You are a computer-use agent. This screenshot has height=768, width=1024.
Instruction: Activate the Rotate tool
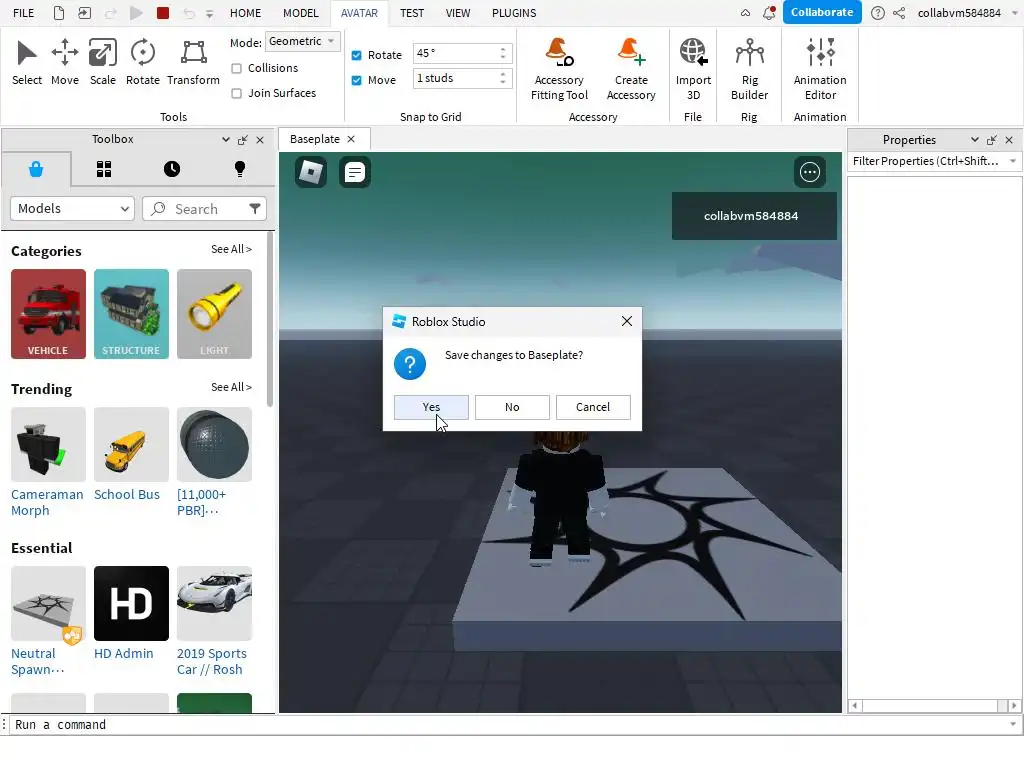coord(142,63)
